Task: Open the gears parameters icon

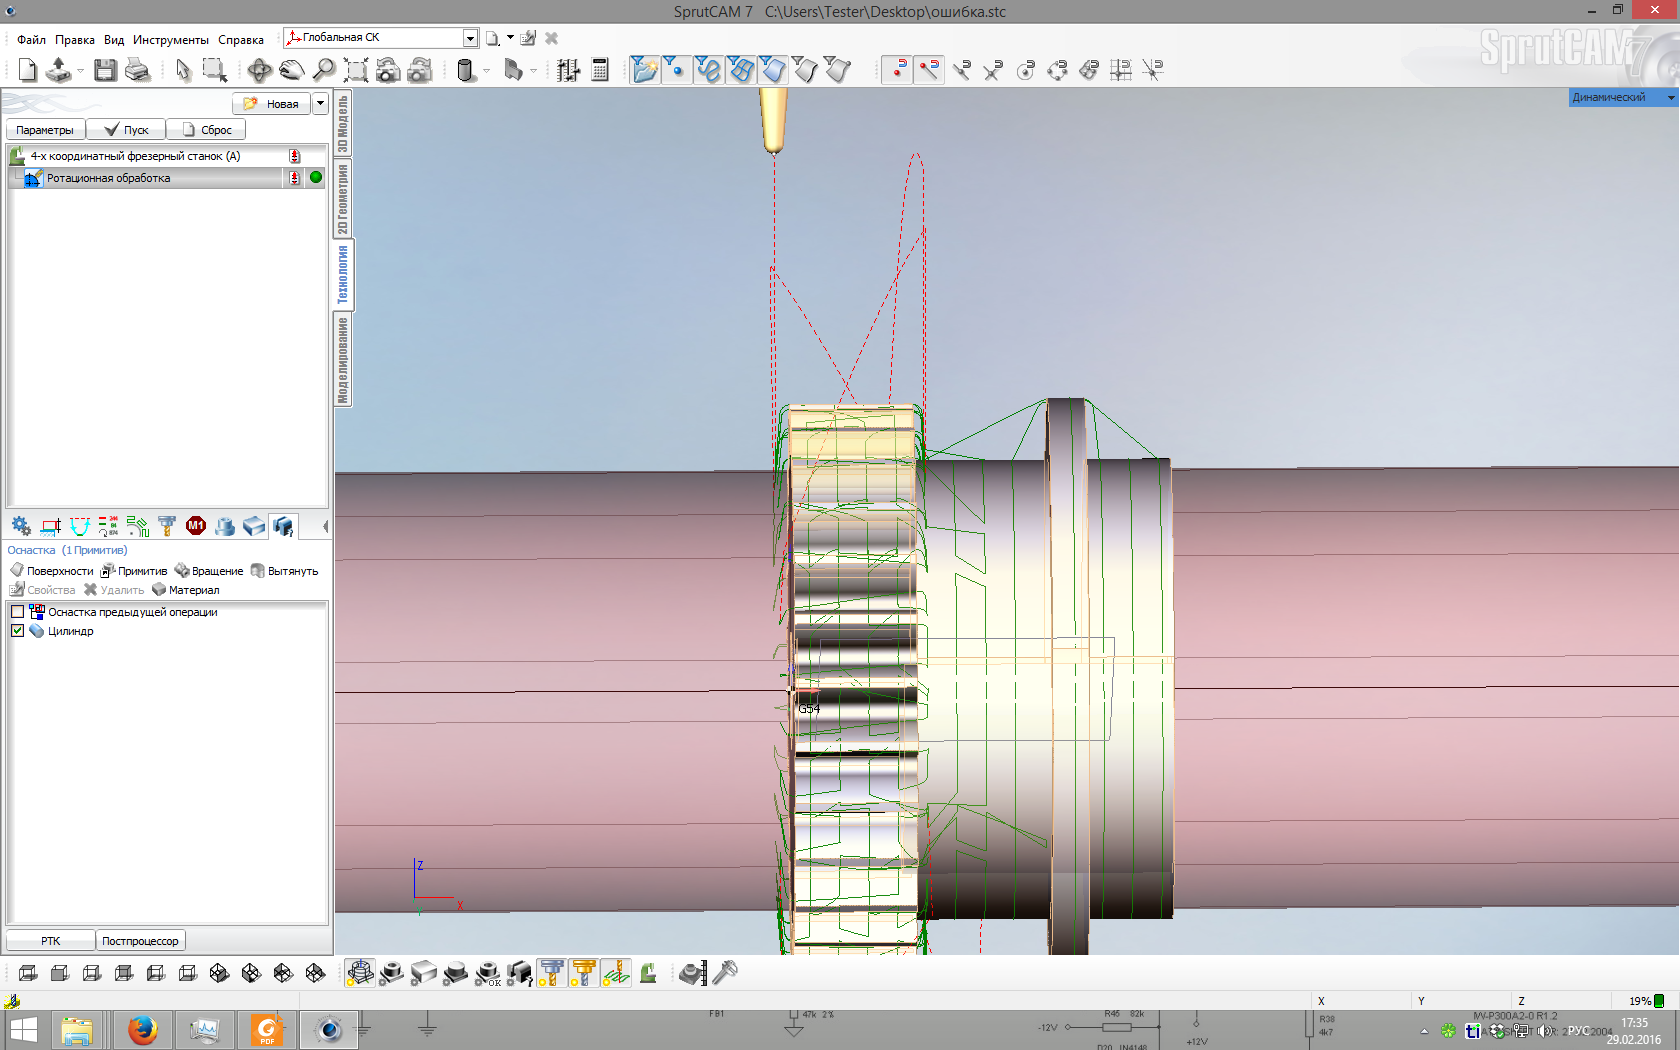Action: click(21, 526)
